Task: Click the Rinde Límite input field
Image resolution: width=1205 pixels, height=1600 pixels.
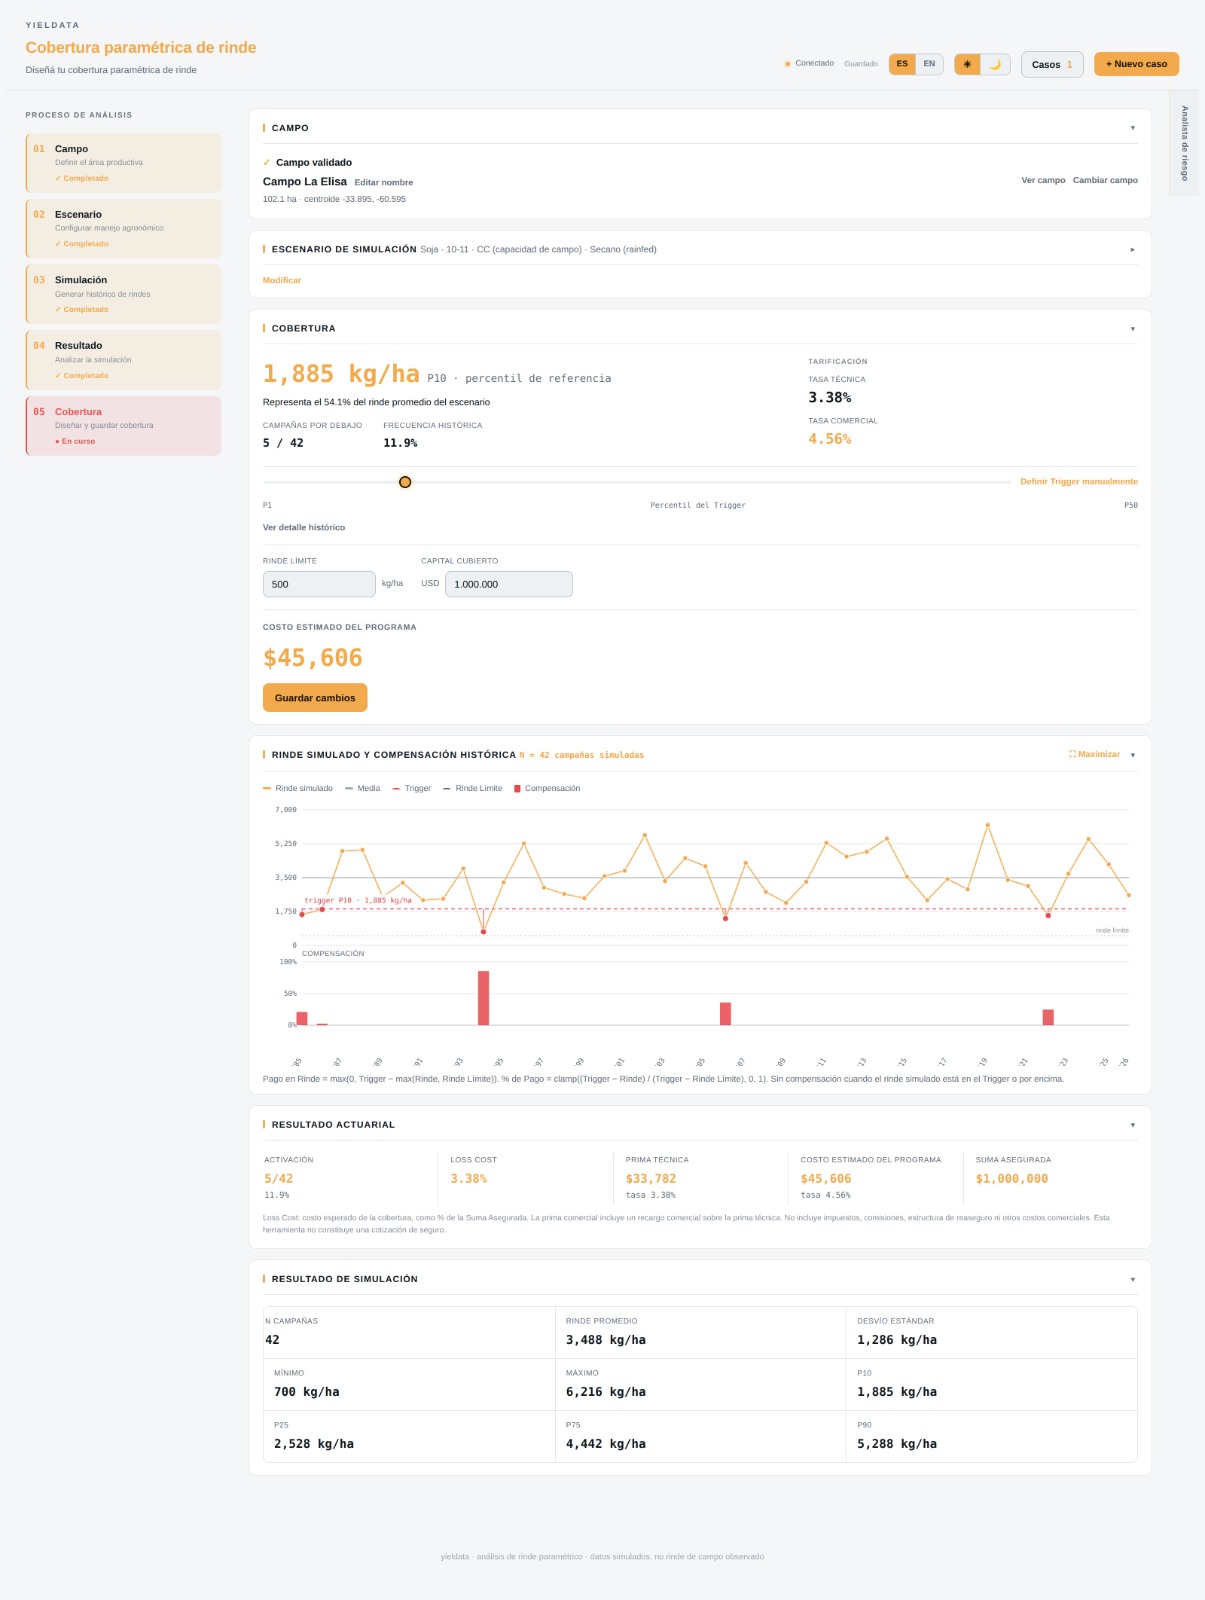Action: 319,584
